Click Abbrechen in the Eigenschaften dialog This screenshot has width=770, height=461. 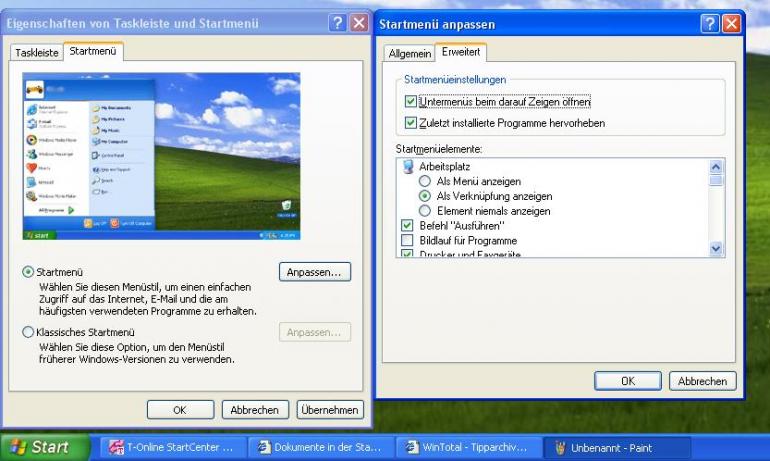[255, 410]
